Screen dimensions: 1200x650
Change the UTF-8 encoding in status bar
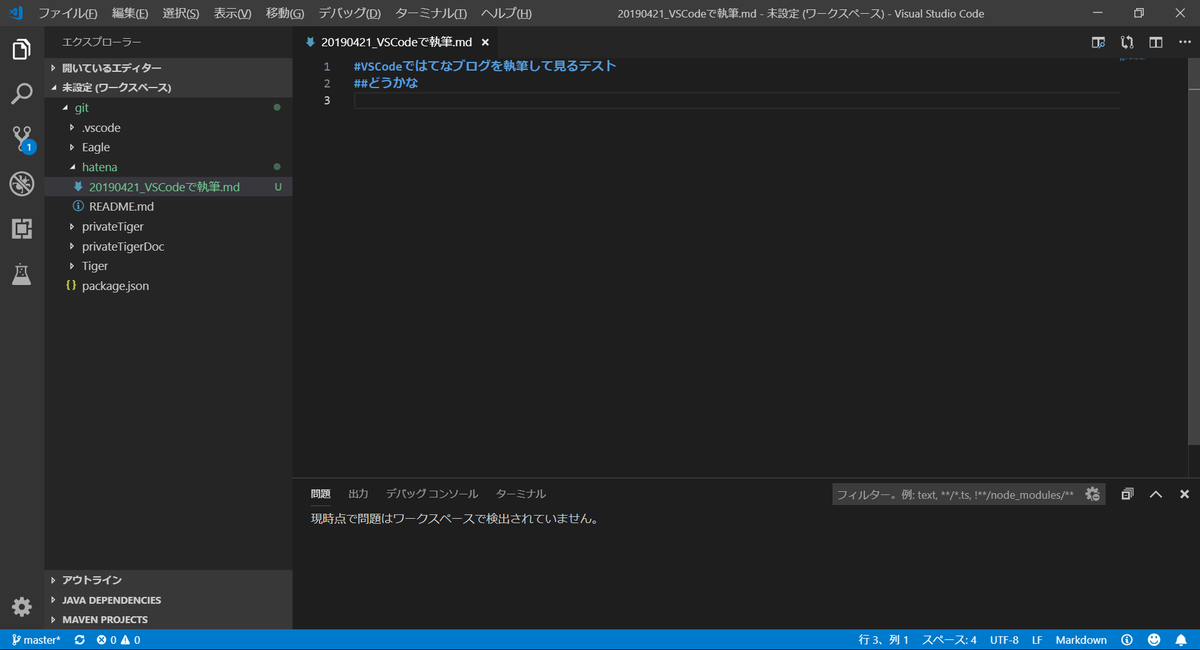1004,639
